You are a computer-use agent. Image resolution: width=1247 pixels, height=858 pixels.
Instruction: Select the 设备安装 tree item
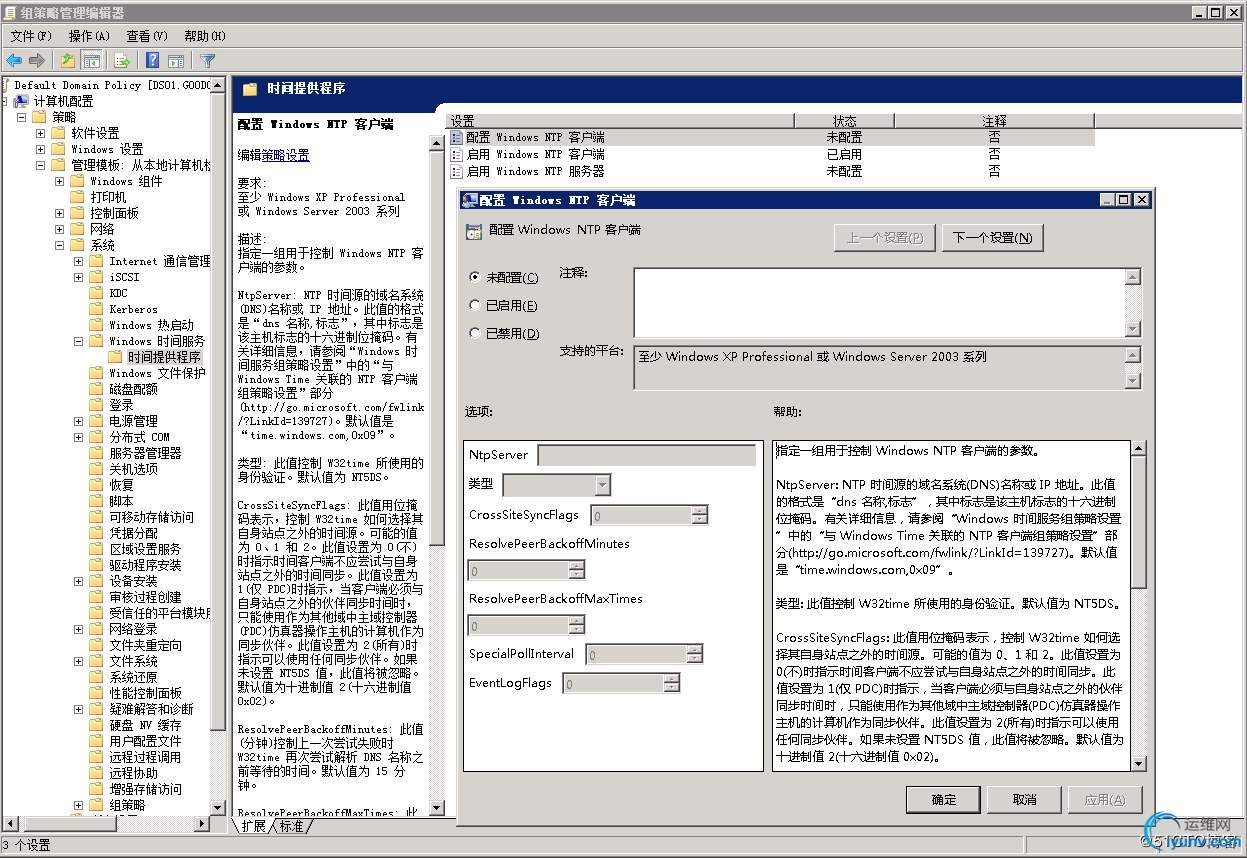133,581
